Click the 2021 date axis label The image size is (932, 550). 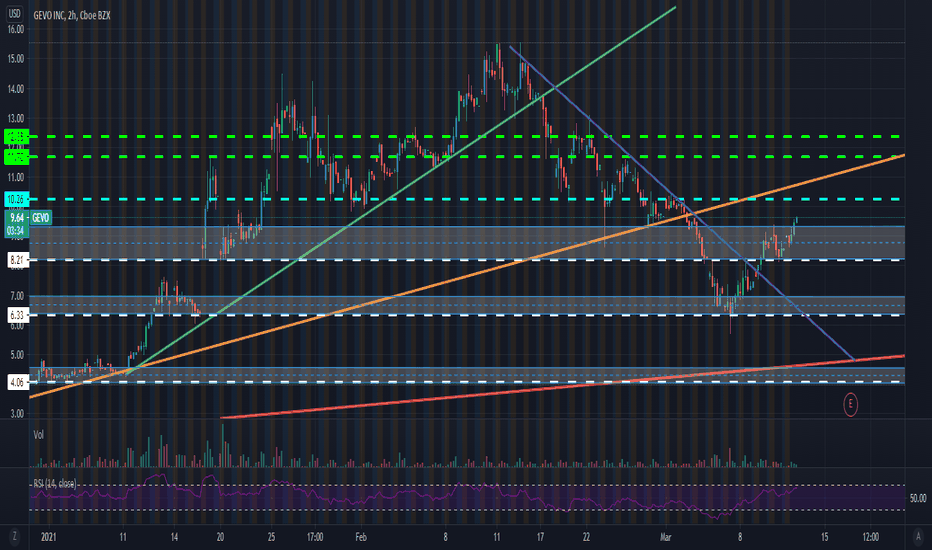[x=48, y=538]
